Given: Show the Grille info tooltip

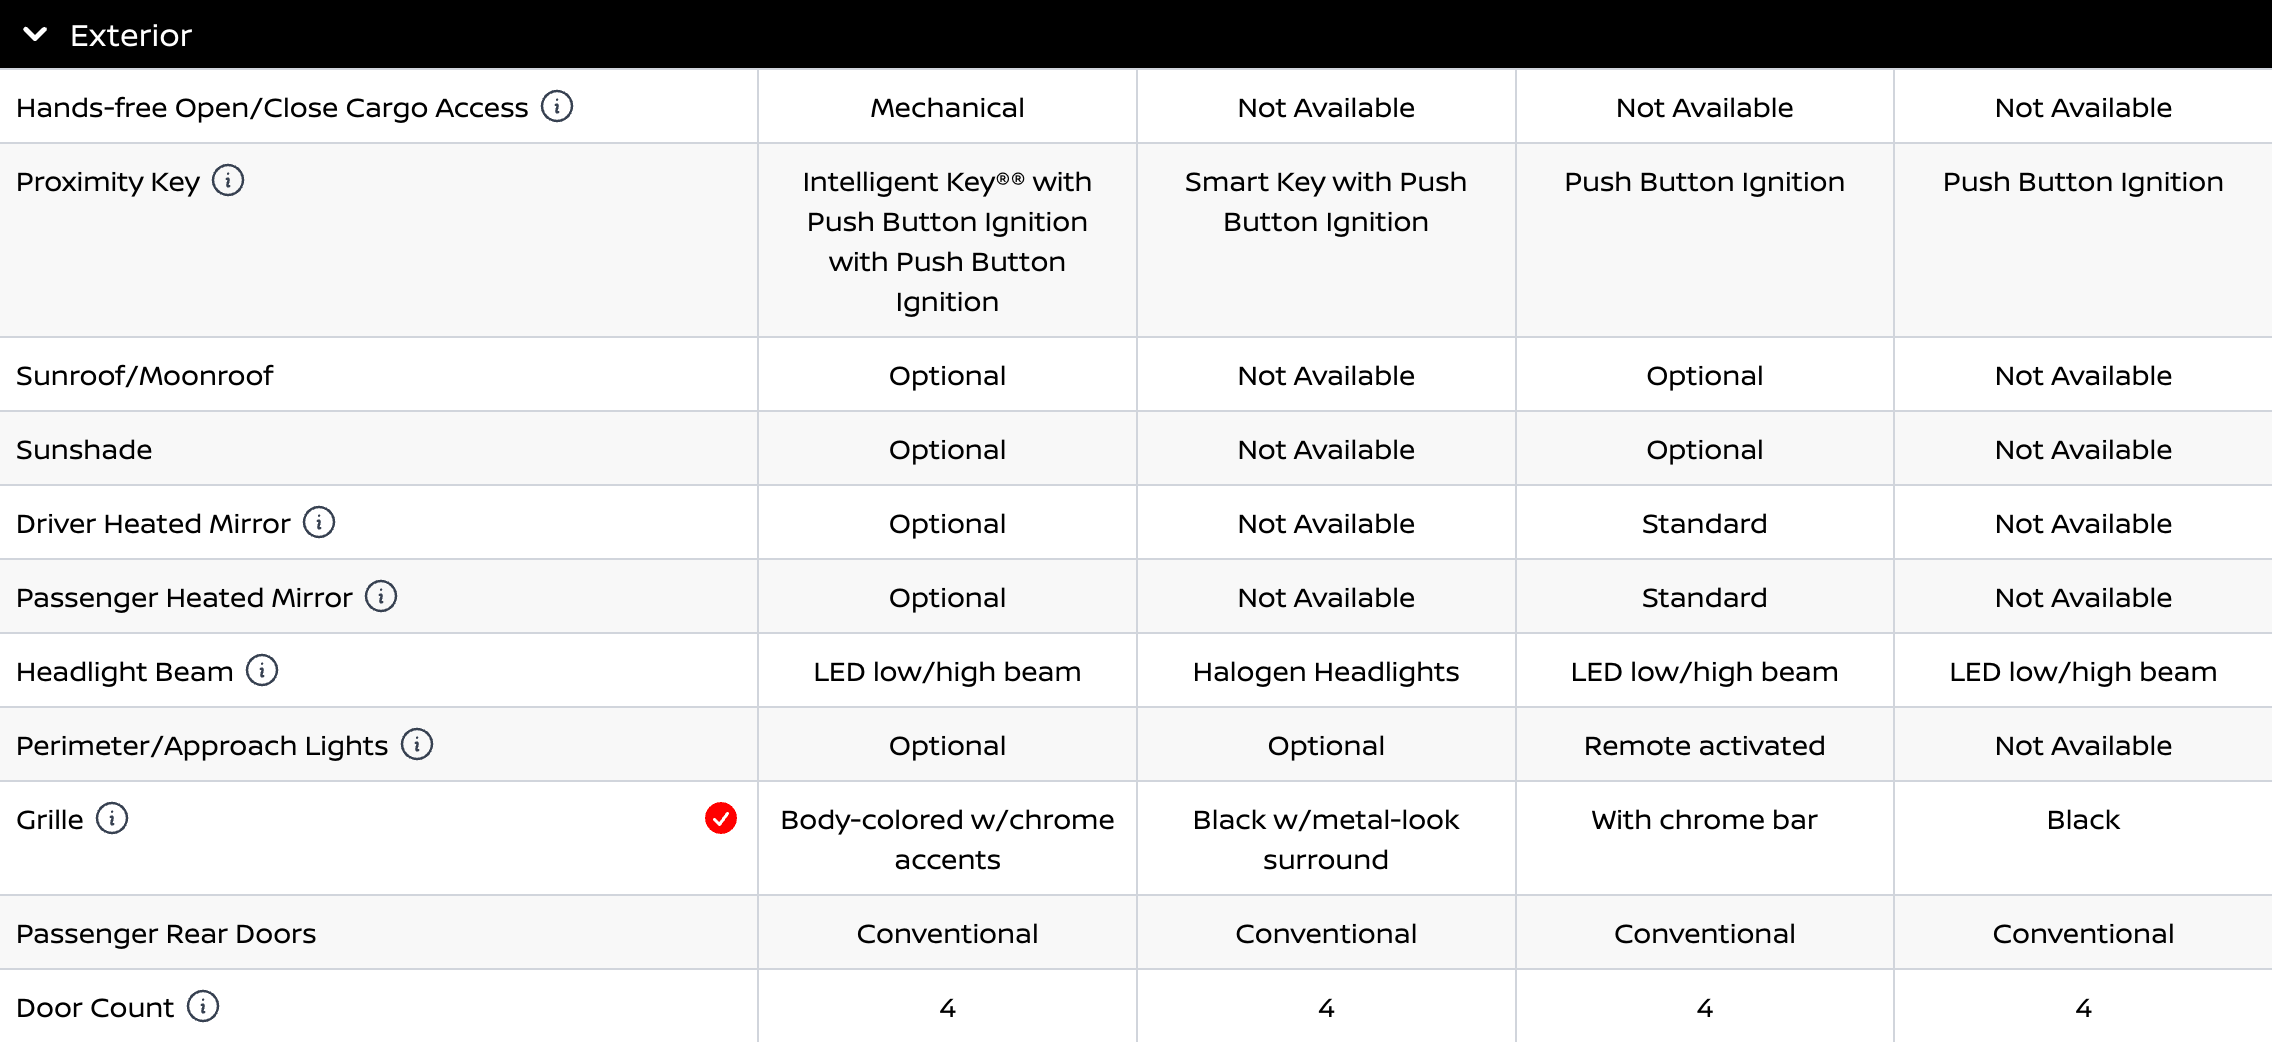Looking at the screenshot, I should coord(112,818).
